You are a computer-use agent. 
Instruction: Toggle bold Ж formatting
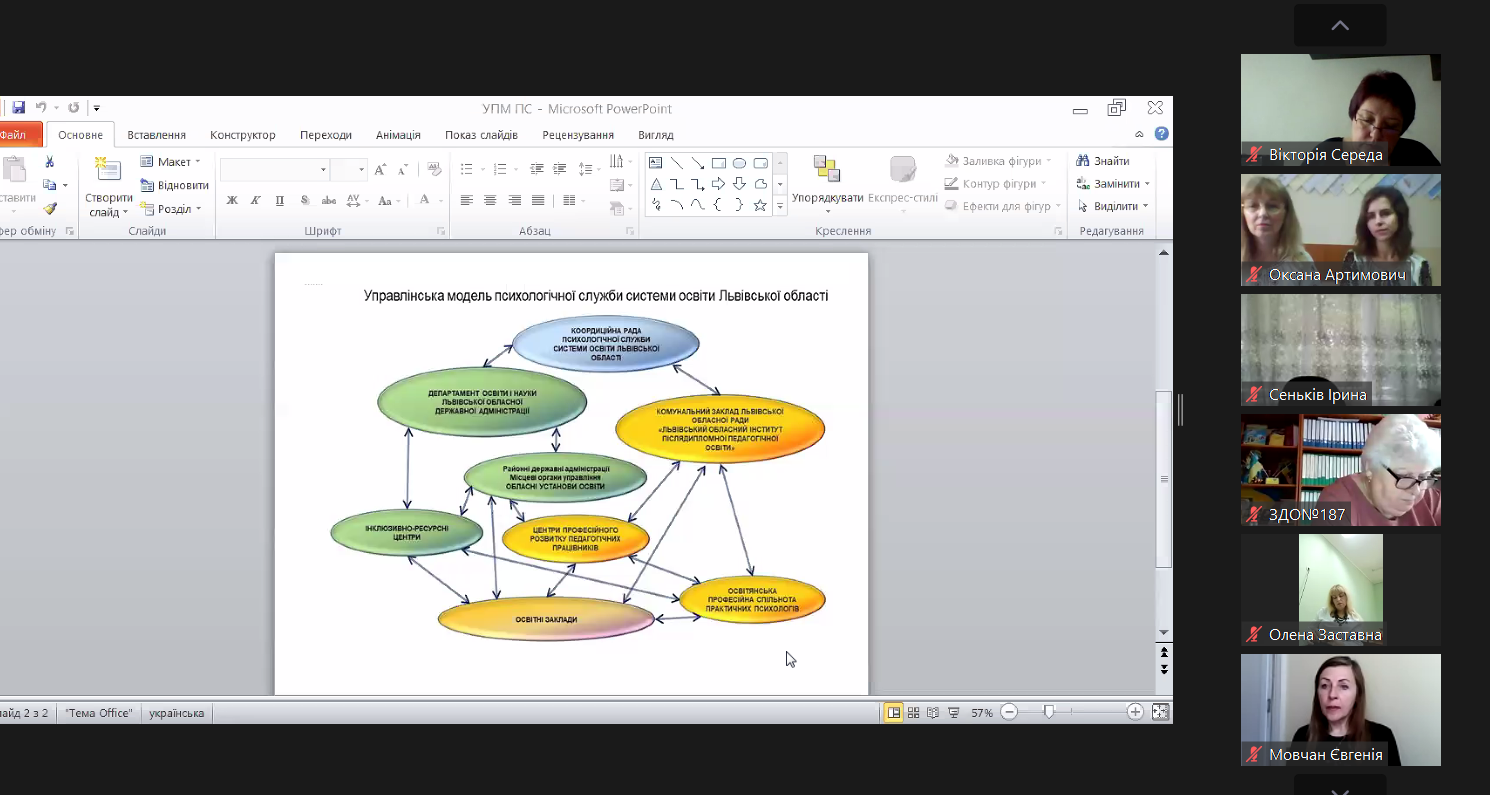tap(232, 201)
